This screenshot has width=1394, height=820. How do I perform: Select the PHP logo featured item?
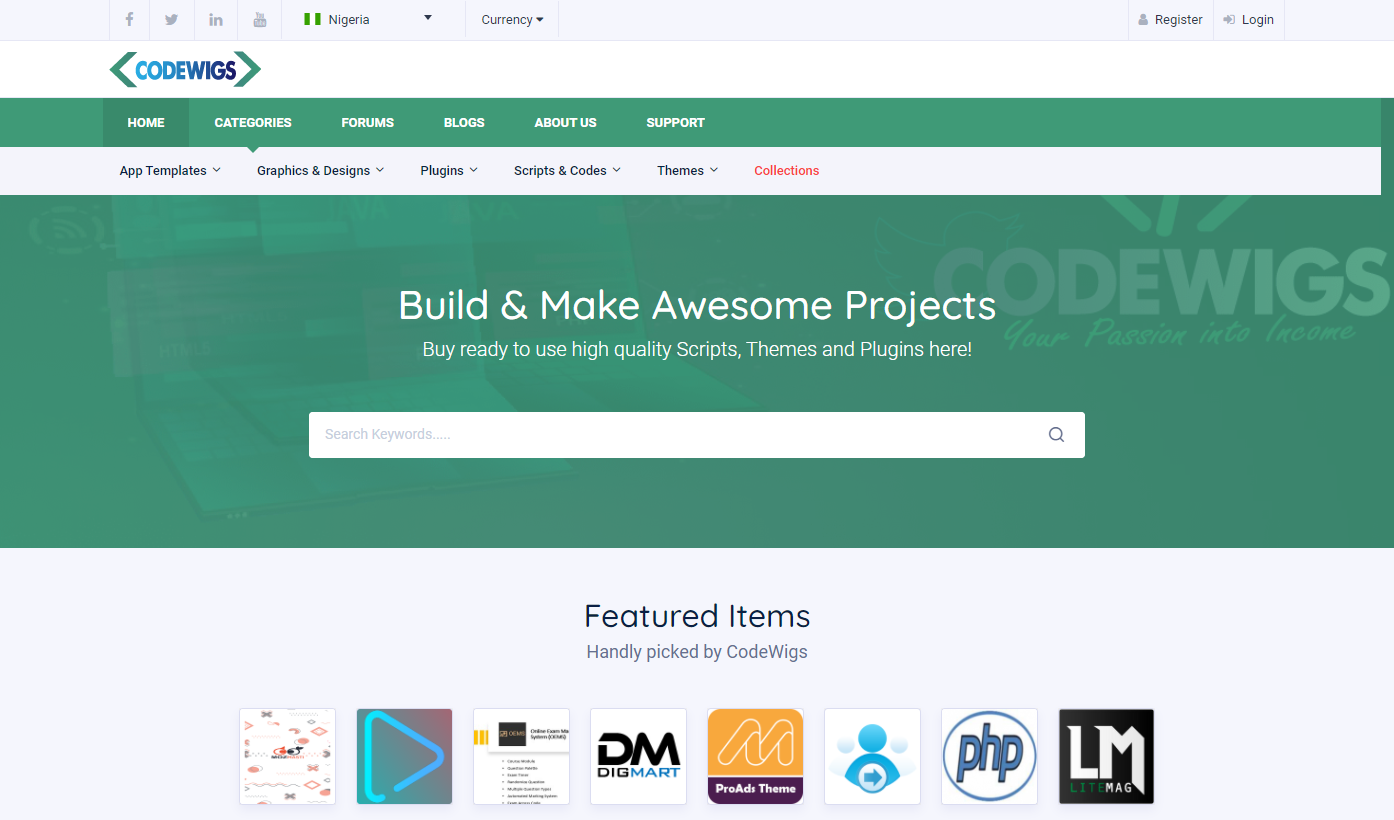[989, 756]
